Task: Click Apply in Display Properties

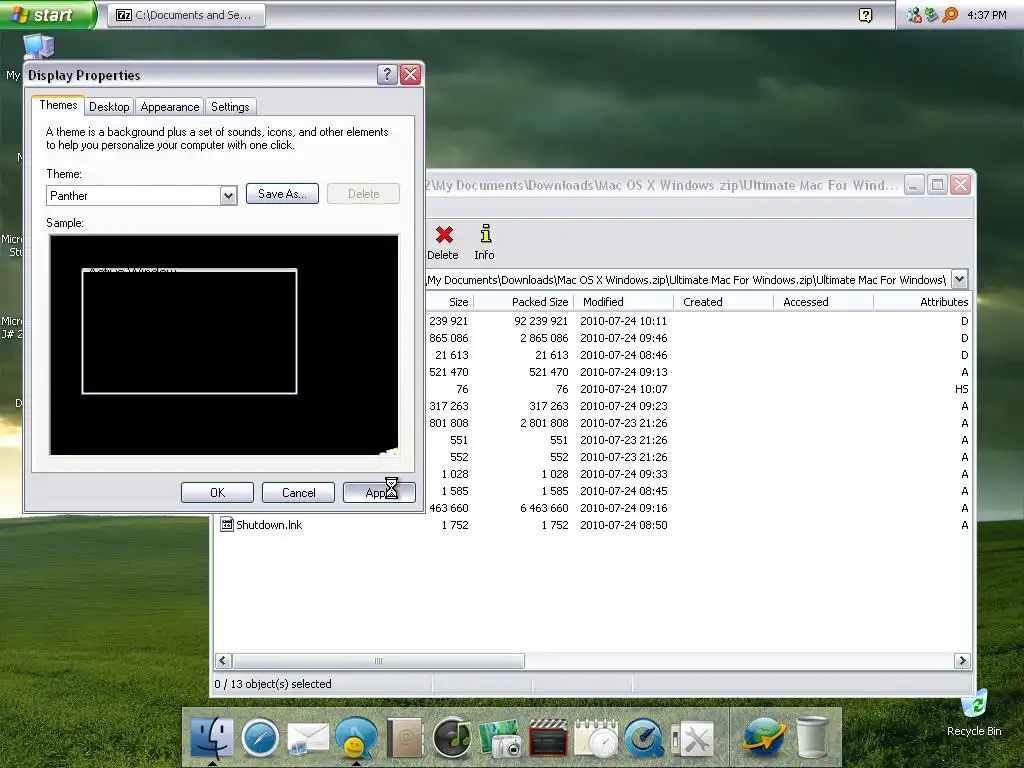Action: coord(379,492)
